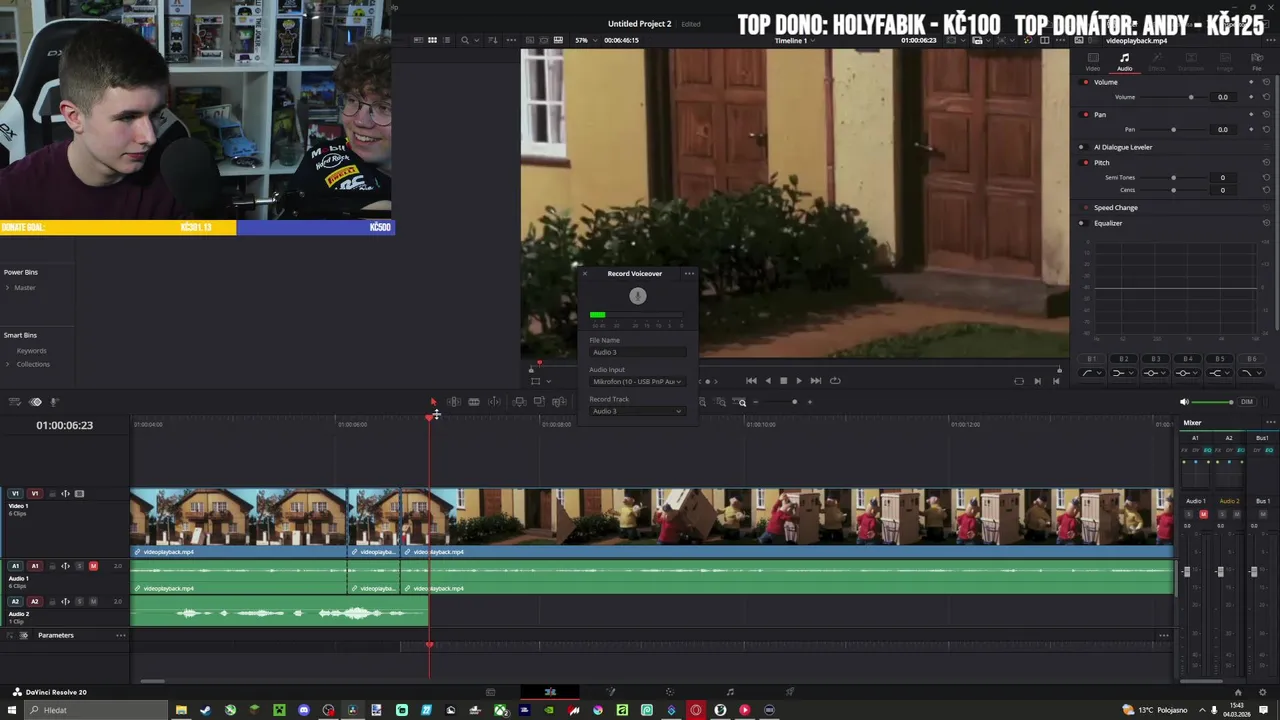Screen dimensions: 1280x720
Task: Toggle loop playback in the viewer
Action: point(835,380)
